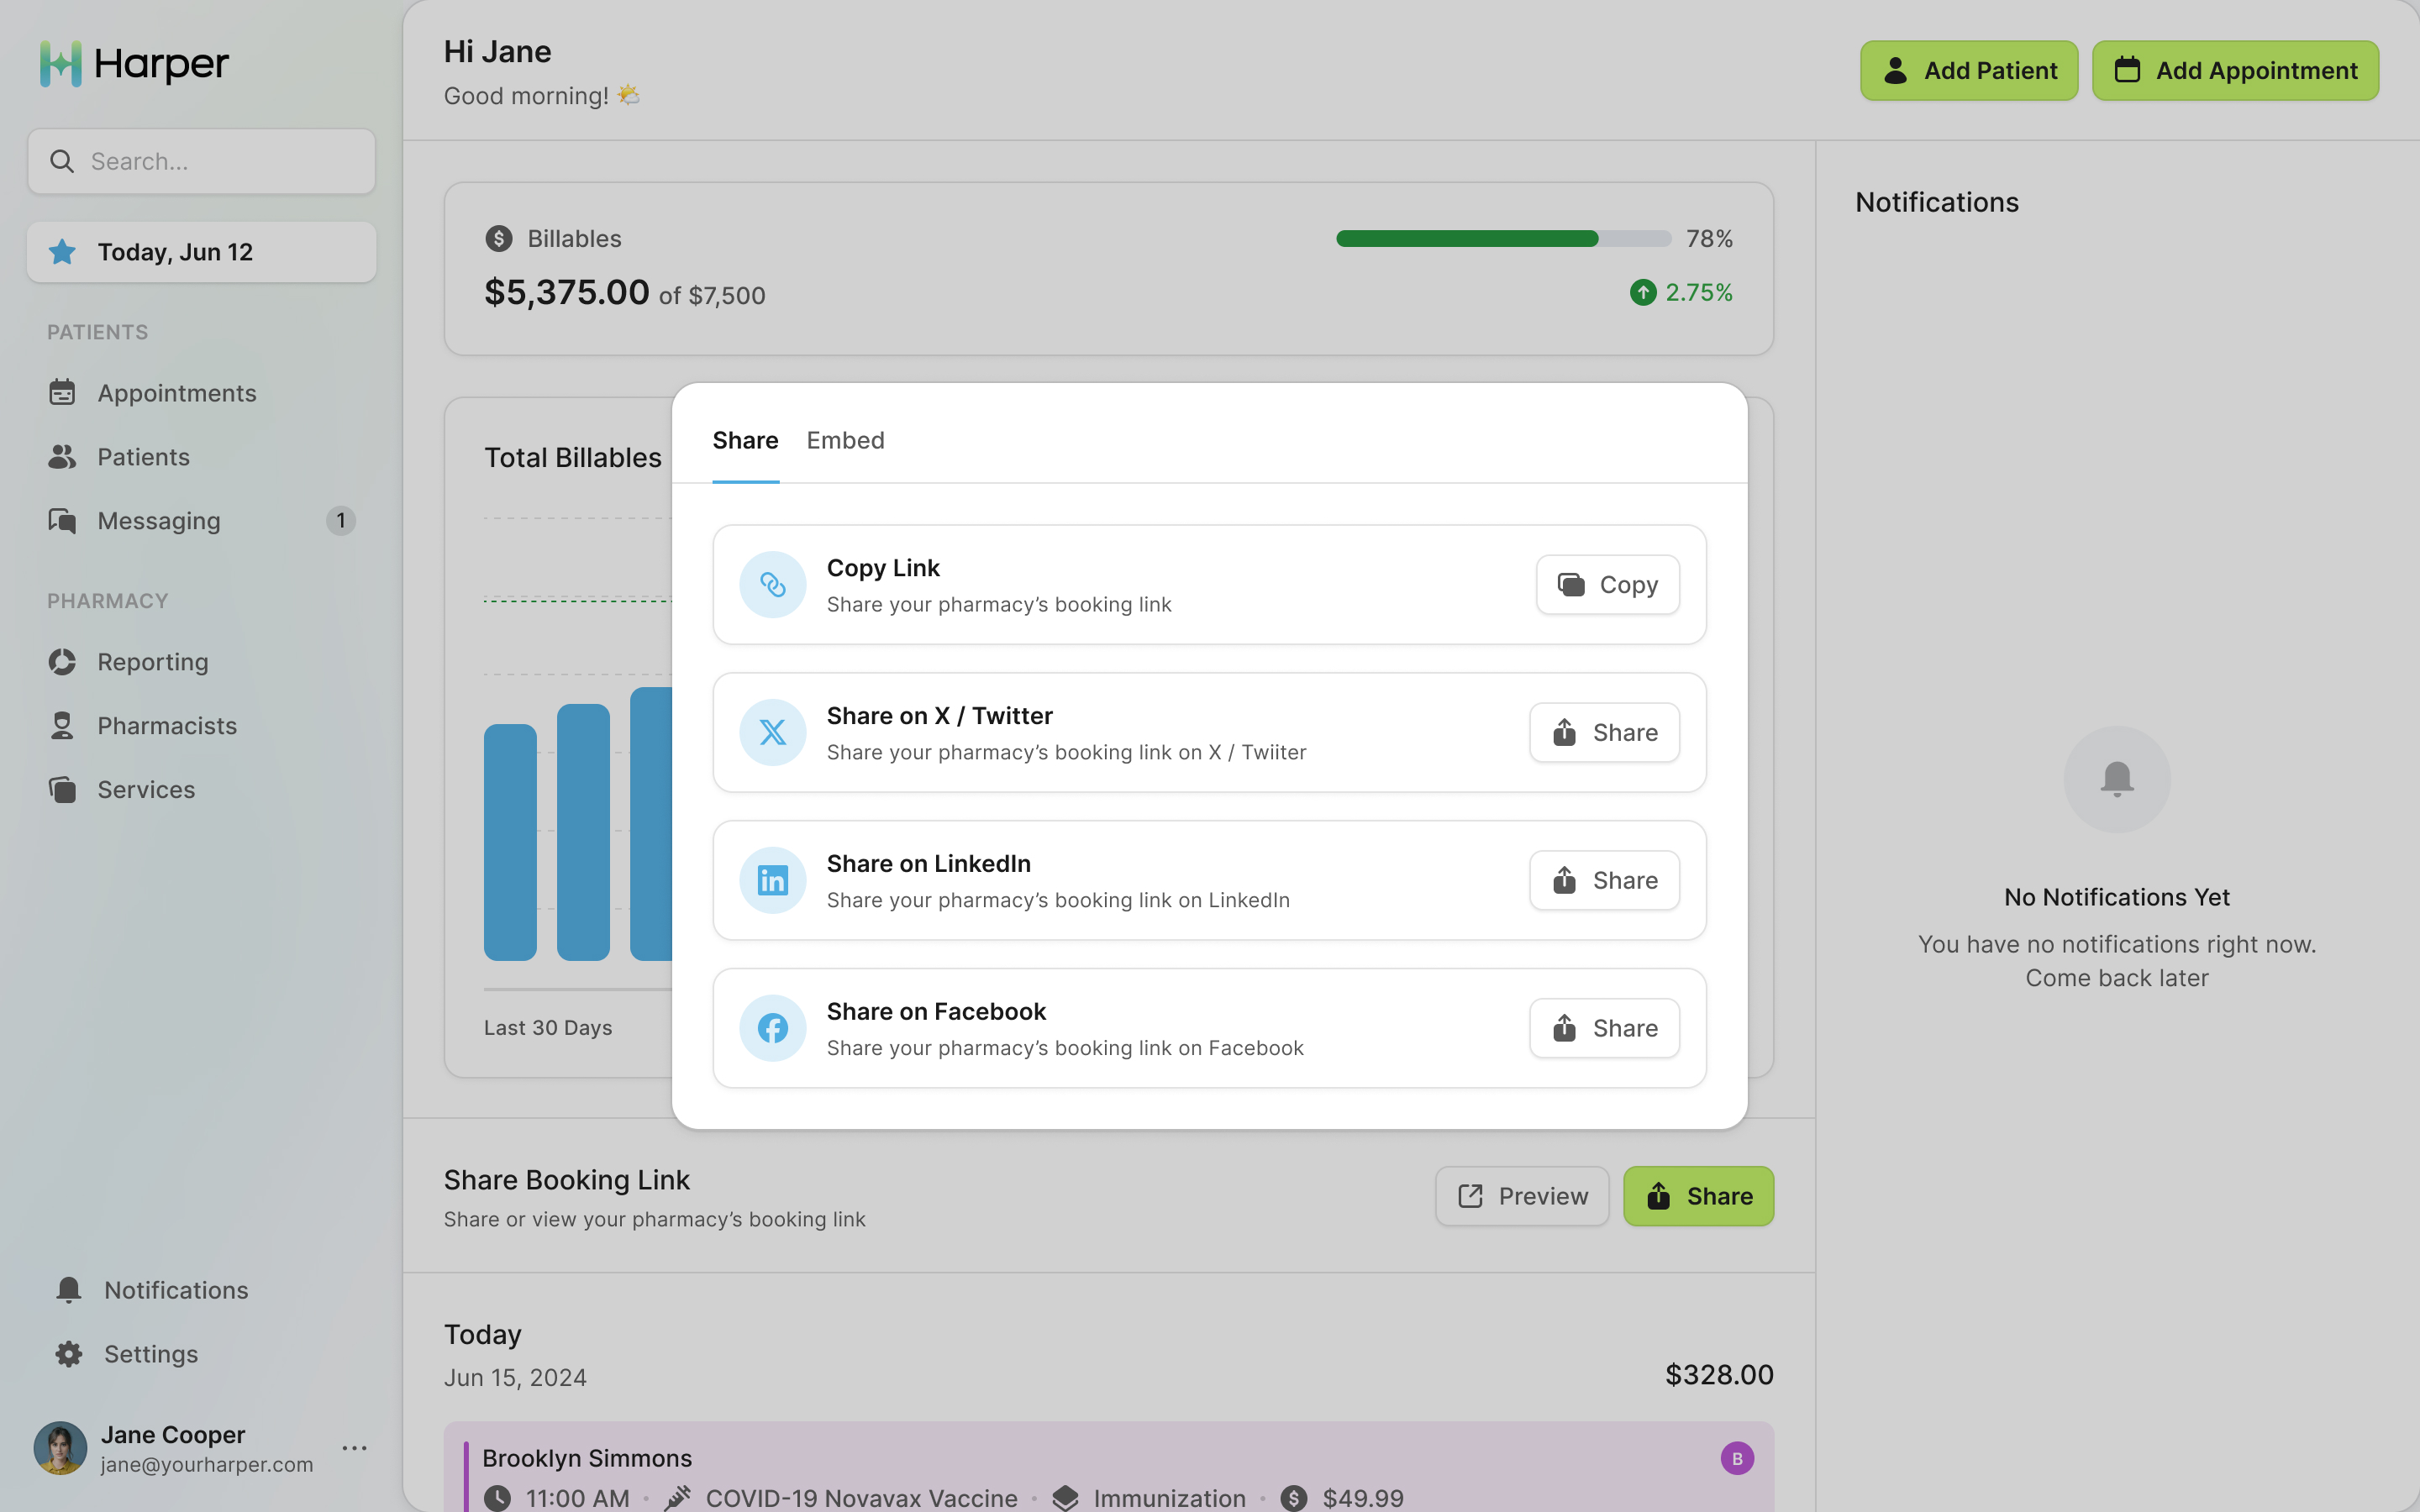Click the Billables 78% progress bar
Screen dimensions: 2420x1512
[x=1503, y=238]
